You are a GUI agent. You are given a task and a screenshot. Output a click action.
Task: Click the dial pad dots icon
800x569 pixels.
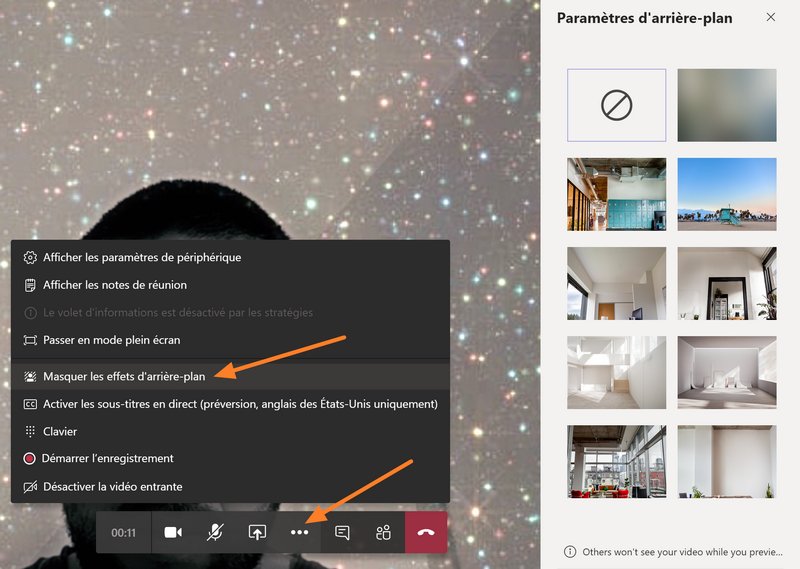pos(30,431)
